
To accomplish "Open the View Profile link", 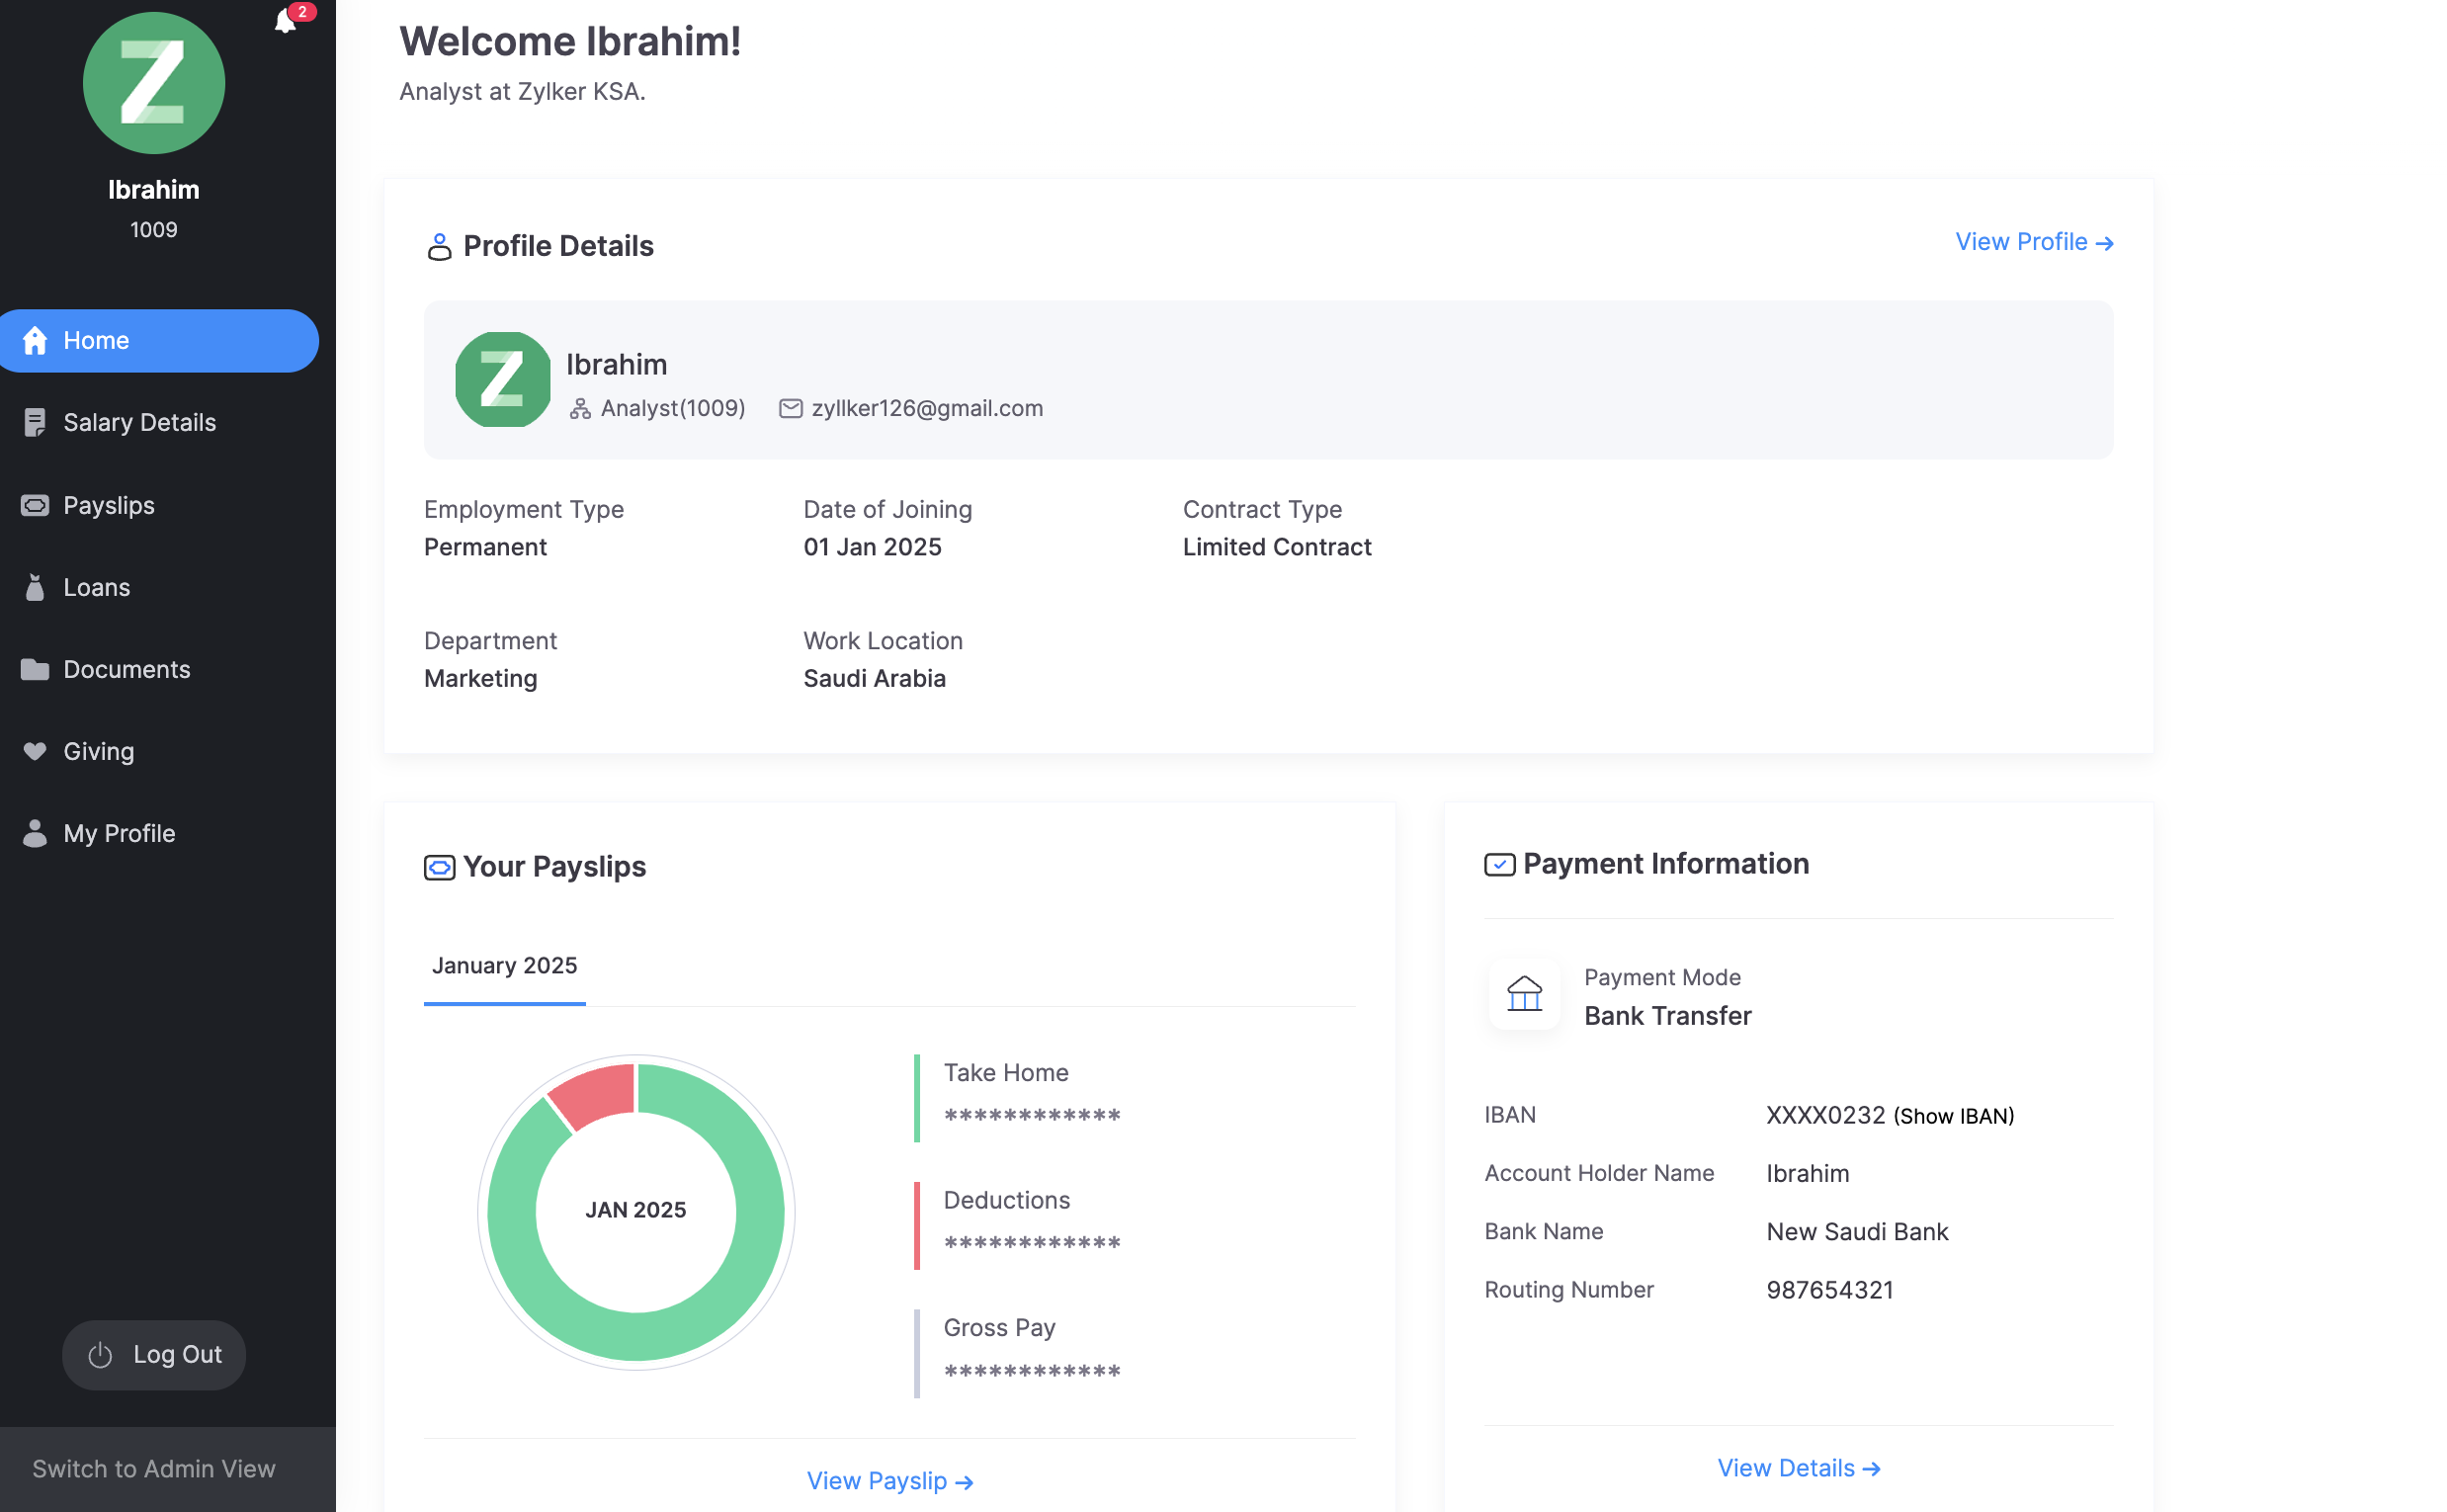I will [2034, 243].
